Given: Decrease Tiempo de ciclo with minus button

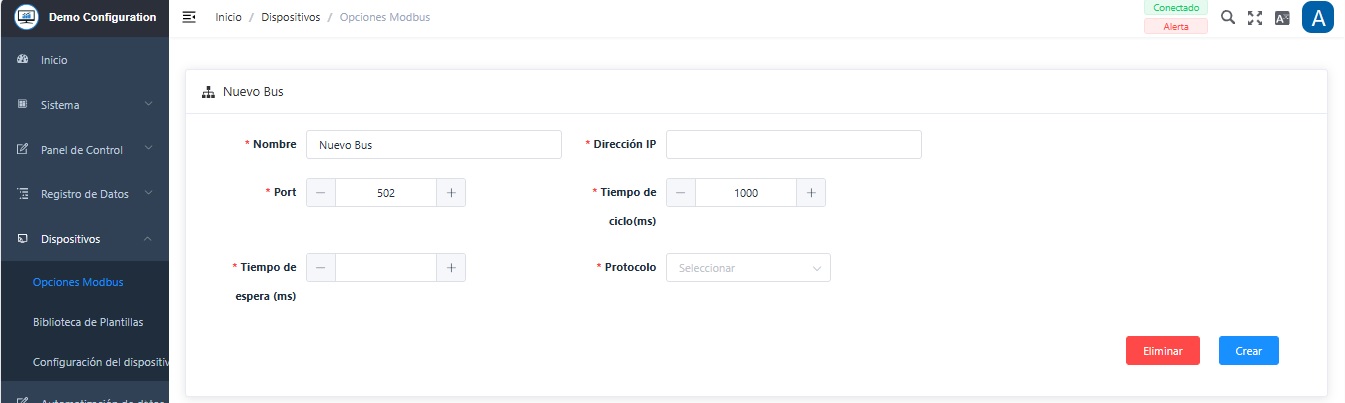Looking at the screenshot, I should 680,193.
